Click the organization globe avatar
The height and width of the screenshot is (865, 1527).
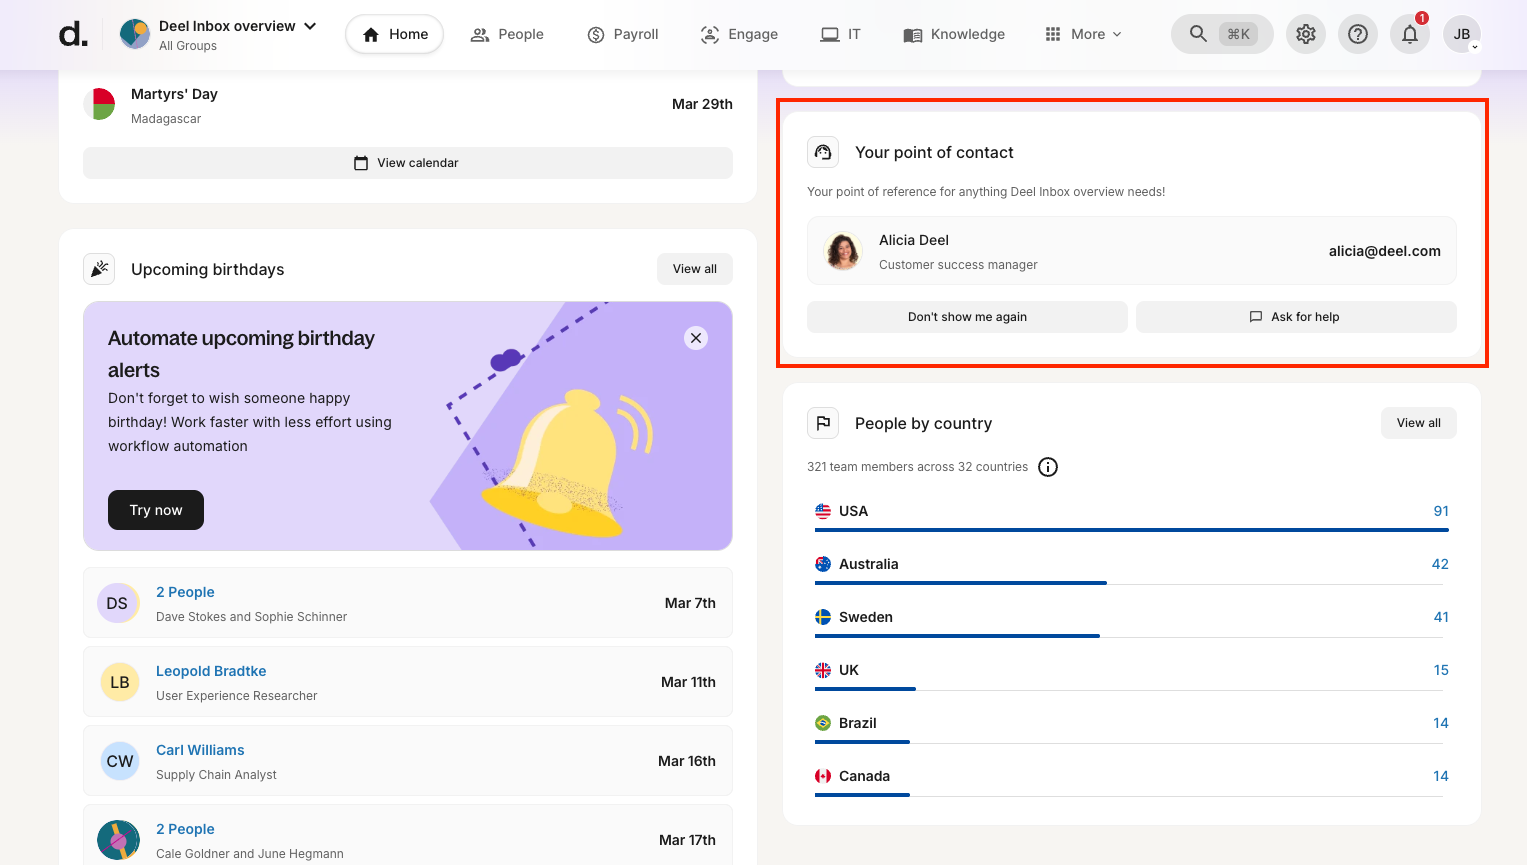tap(135, 34)
